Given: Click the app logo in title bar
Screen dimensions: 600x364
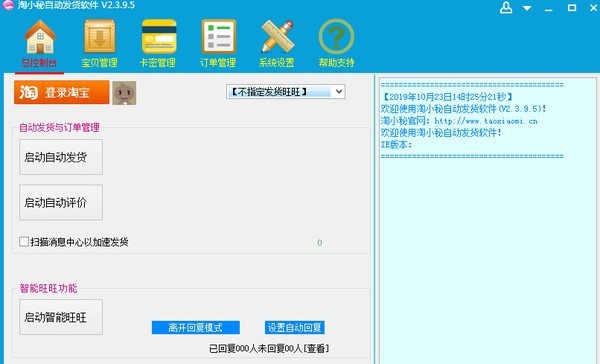Looking at the screenshot, I should (x=8, y=5).
